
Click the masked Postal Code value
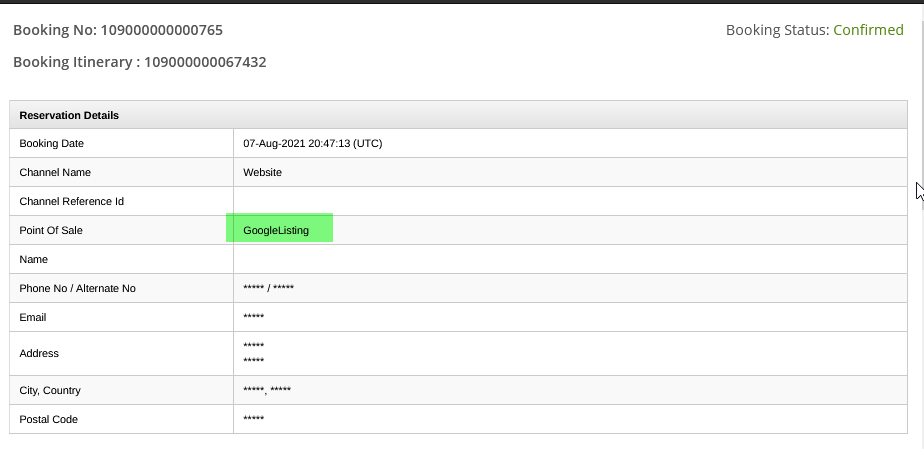pyautogui.click(x=253, y=419)
